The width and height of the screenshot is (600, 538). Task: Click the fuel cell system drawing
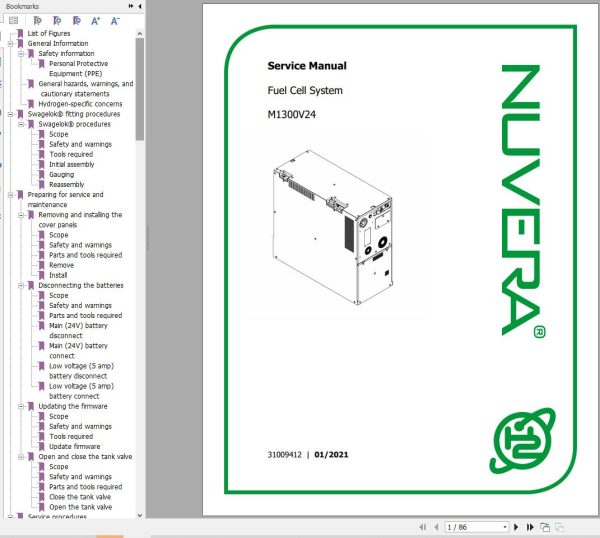pos(333,227)
